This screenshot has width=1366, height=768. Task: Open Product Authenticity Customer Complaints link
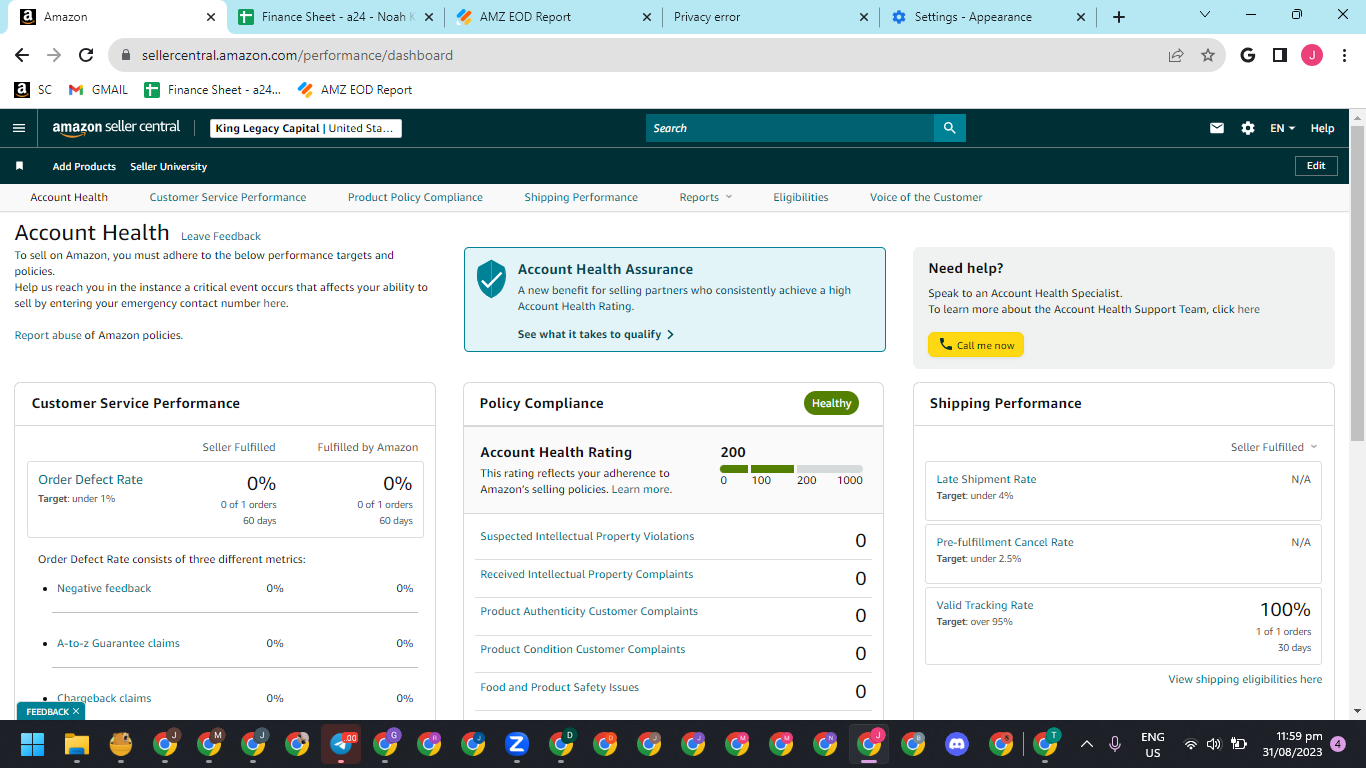pos(589,611)
